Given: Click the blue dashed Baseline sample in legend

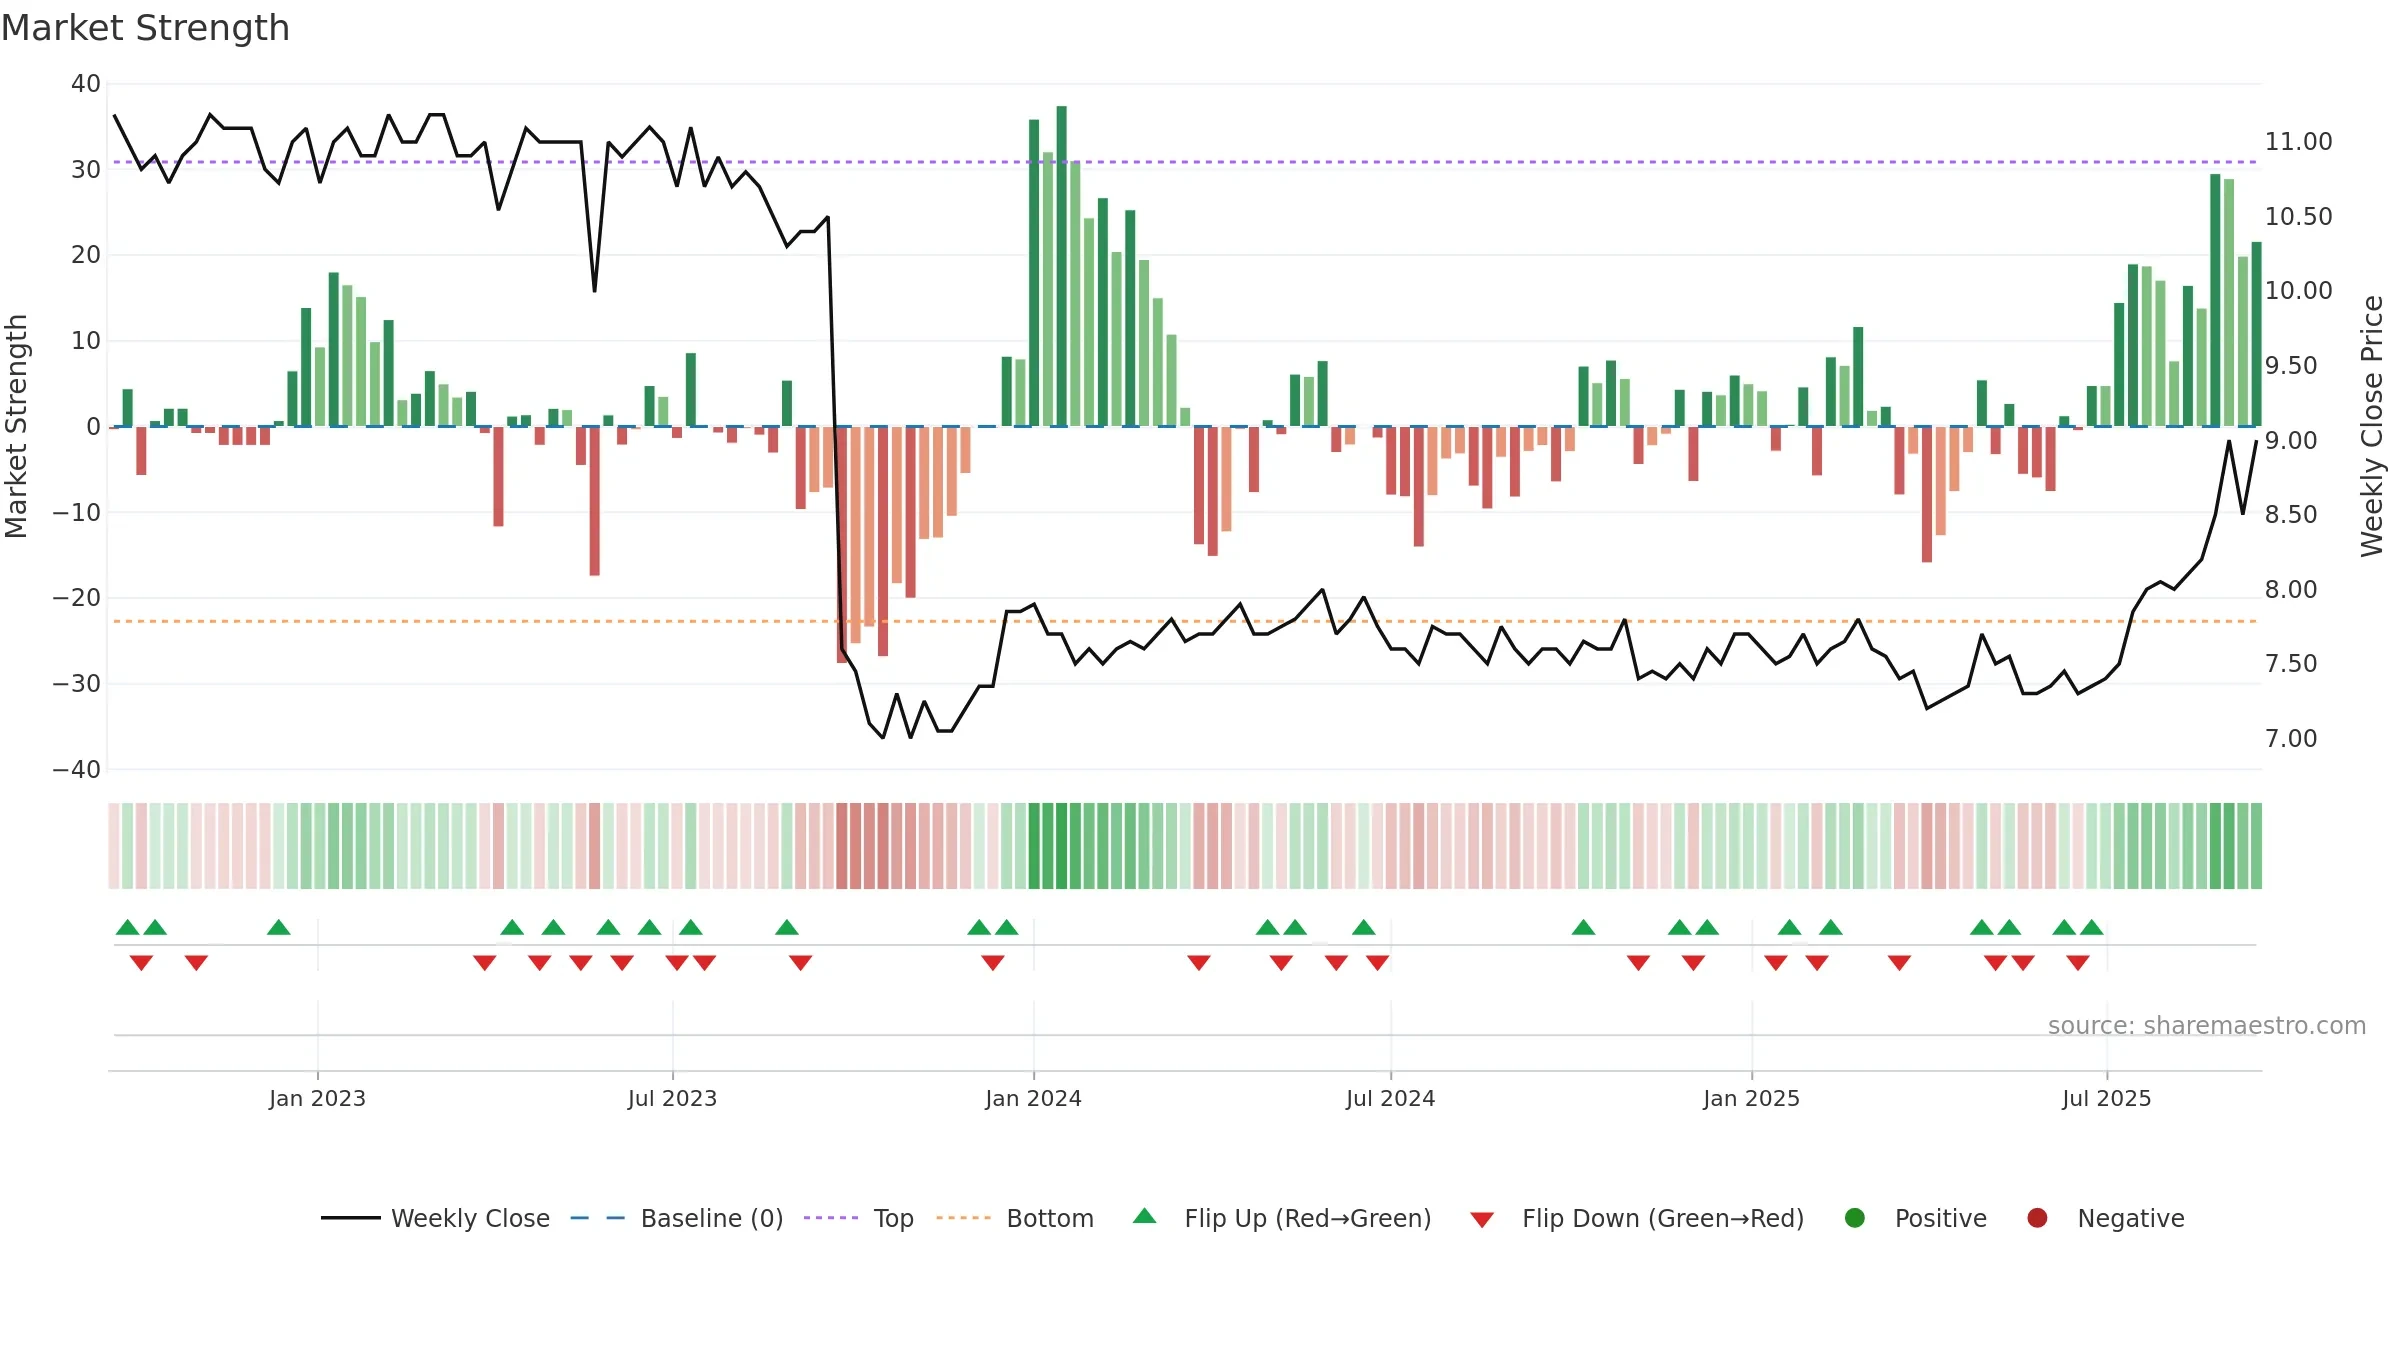Looking at the screenshot, I should 598,1218.
